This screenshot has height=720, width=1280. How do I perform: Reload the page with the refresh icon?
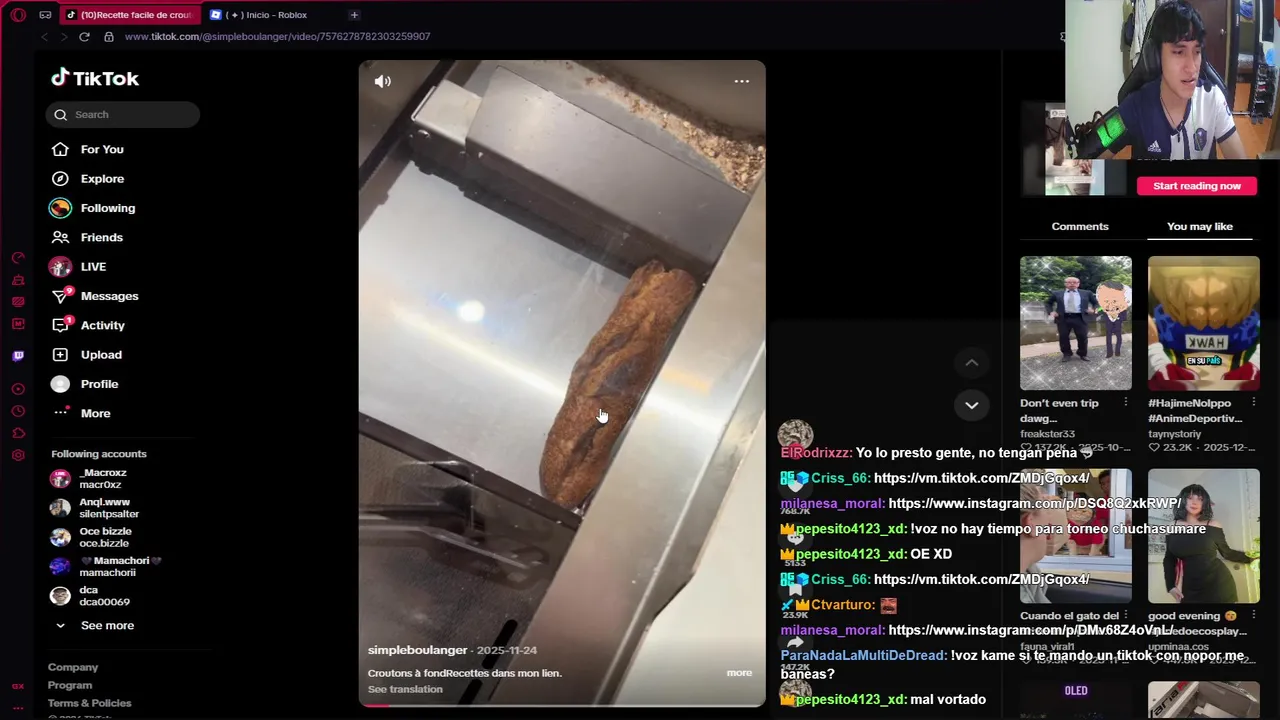tap(84, 36)
